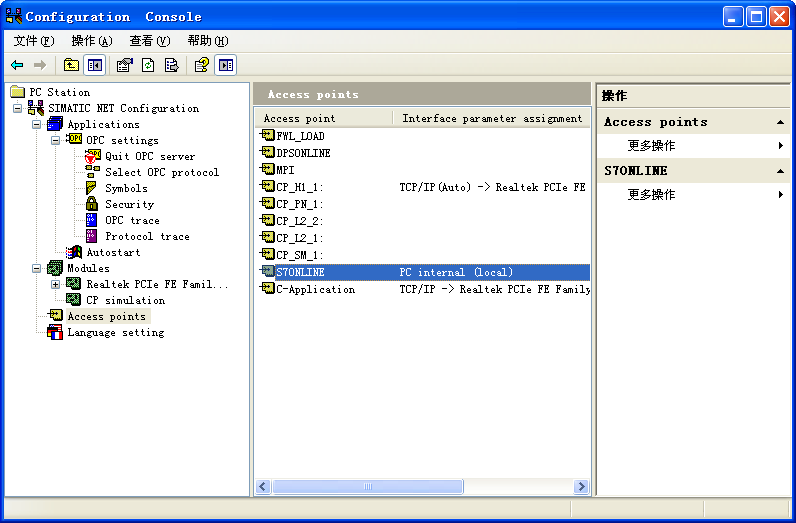Click the OPC settings icon
Screen dimensions: 796x523
pos(74,140)
